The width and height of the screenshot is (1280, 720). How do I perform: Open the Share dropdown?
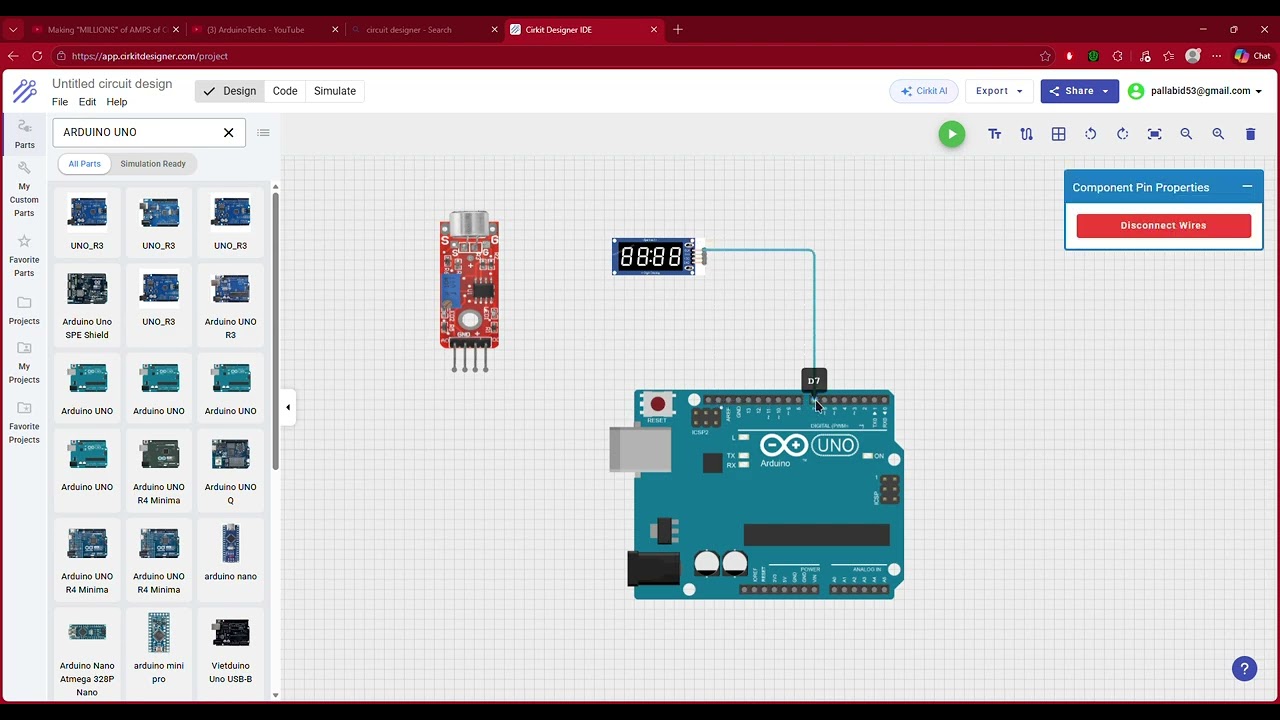pos(1080,91)
